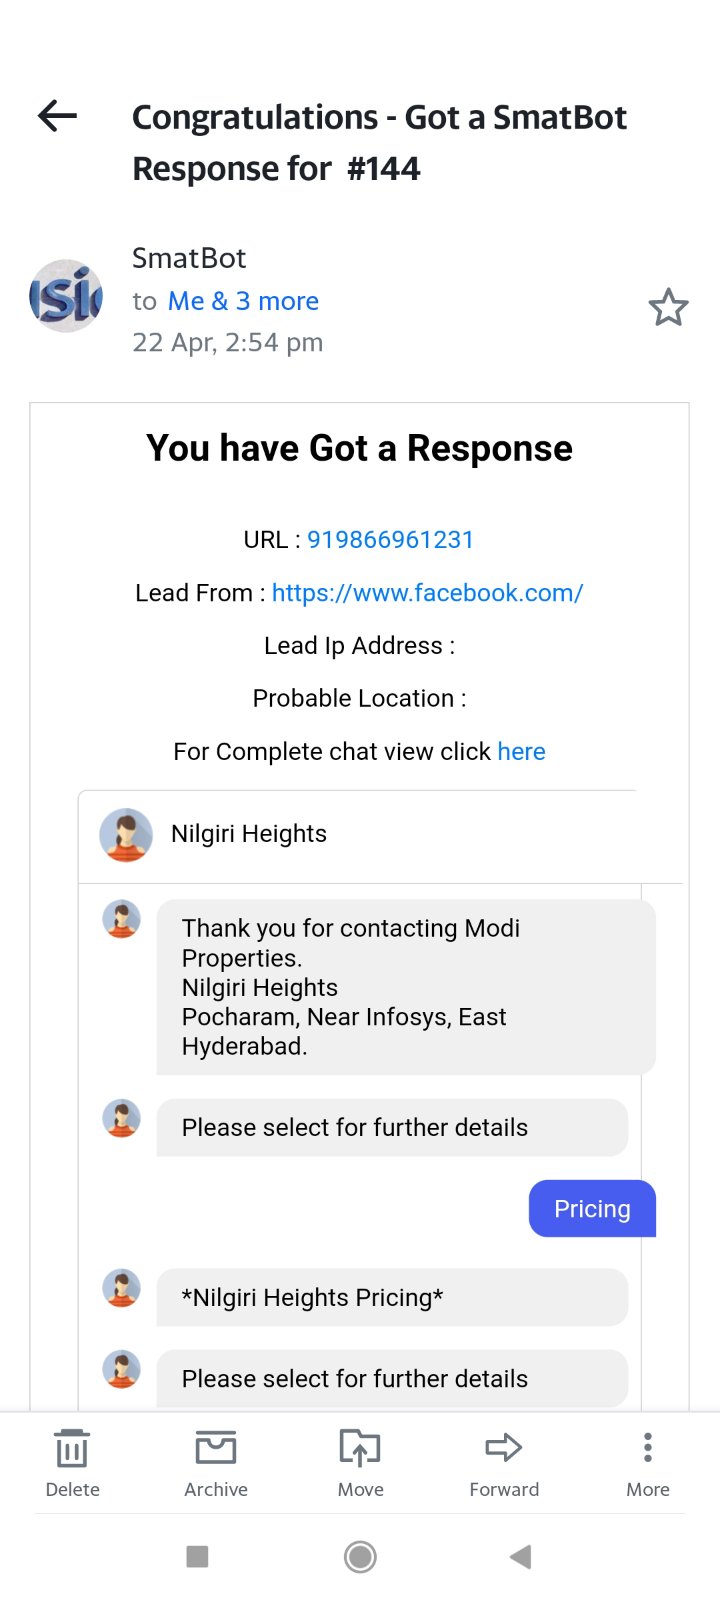Click 'here' for complete chat view
The height and width of the screenshot is (1600, 720).
pos(521,752)
